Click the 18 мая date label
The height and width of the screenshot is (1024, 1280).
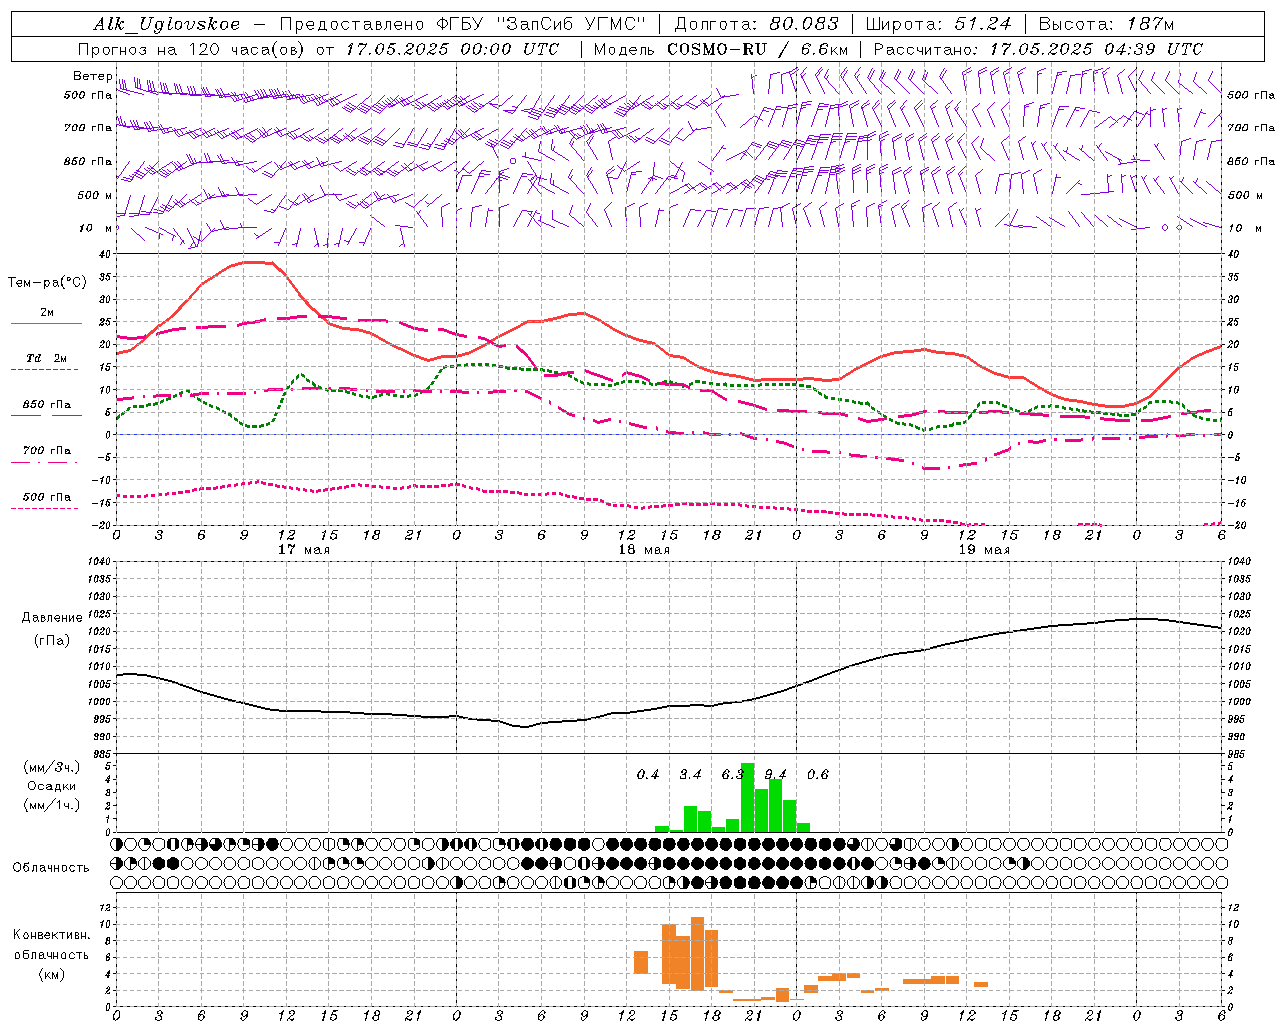point(644,549)
